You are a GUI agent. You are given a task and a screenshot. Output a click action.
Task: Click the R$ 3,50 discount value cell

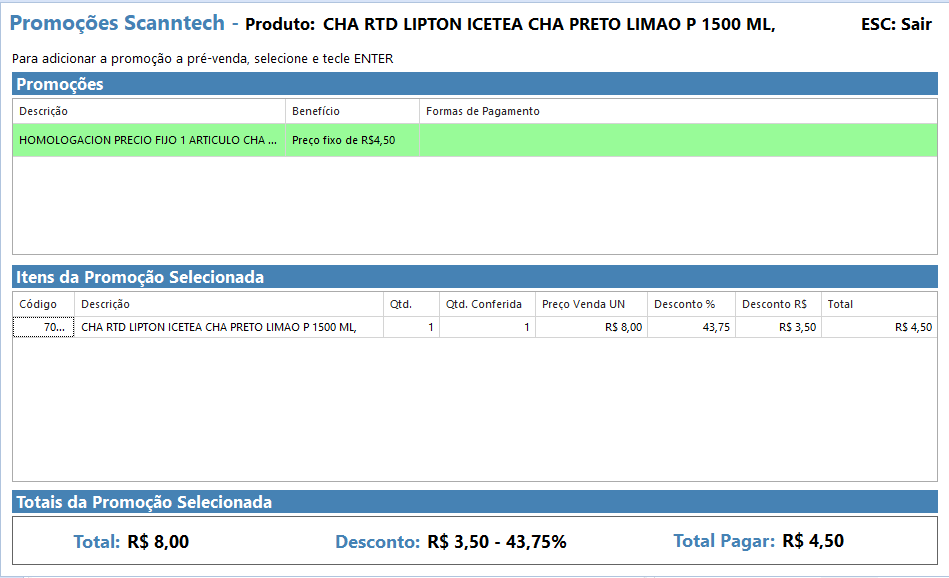(x=796, y=327)
